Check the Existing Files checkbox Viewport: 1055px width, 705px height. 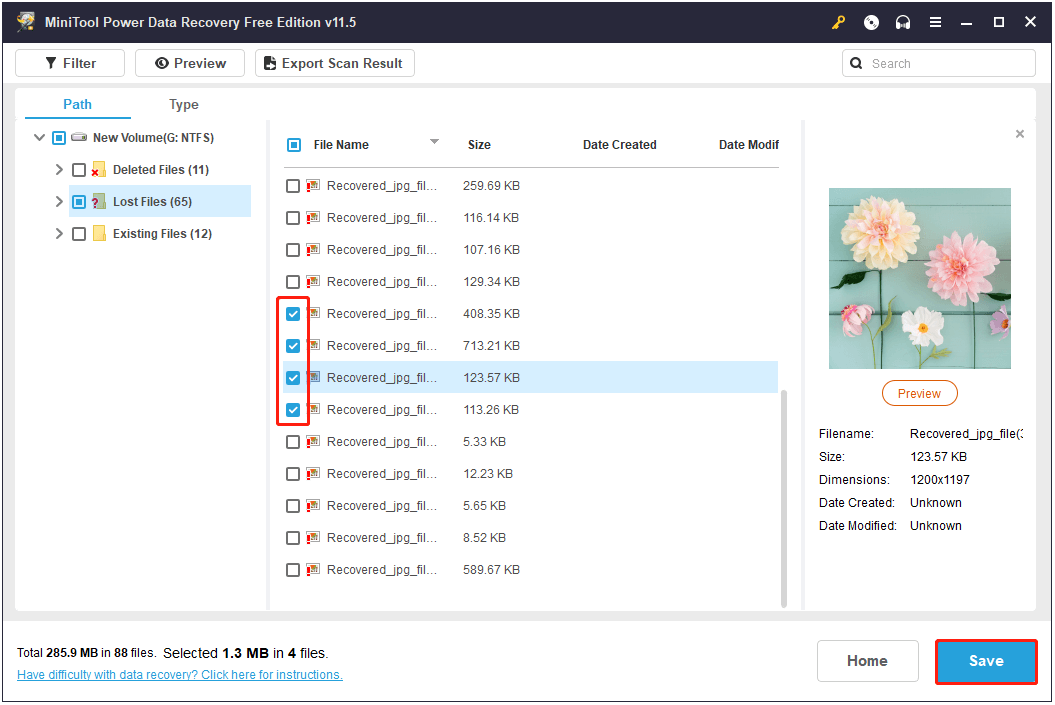[79, 233]
